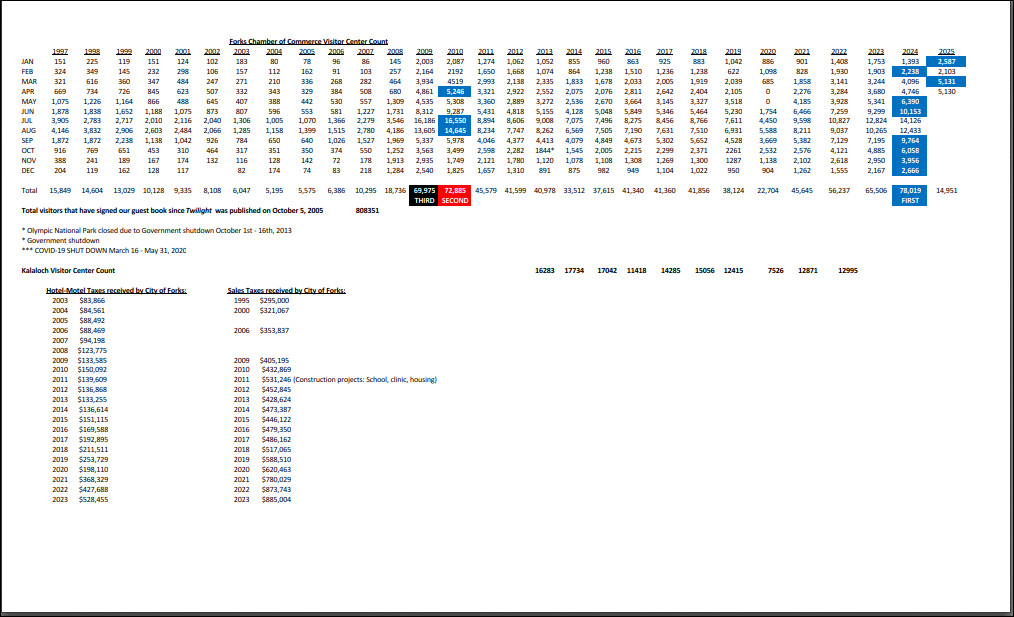Select highlighted JAN 2025 value 2,587
The width and height of the screenshot is (1014, 617).
(946, 62)
